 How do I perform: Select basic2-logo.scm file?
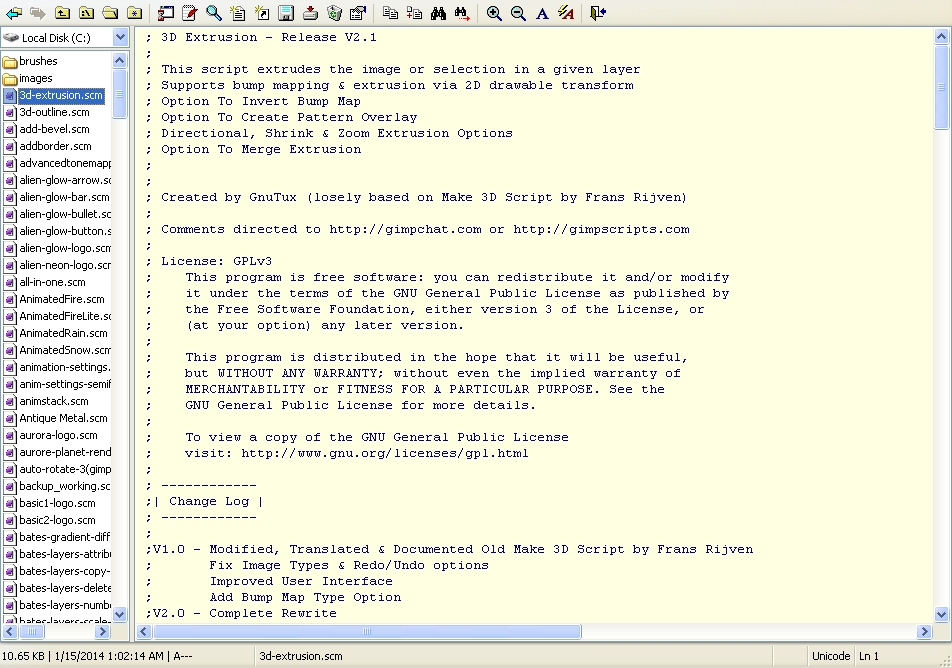tap(57, 520)
